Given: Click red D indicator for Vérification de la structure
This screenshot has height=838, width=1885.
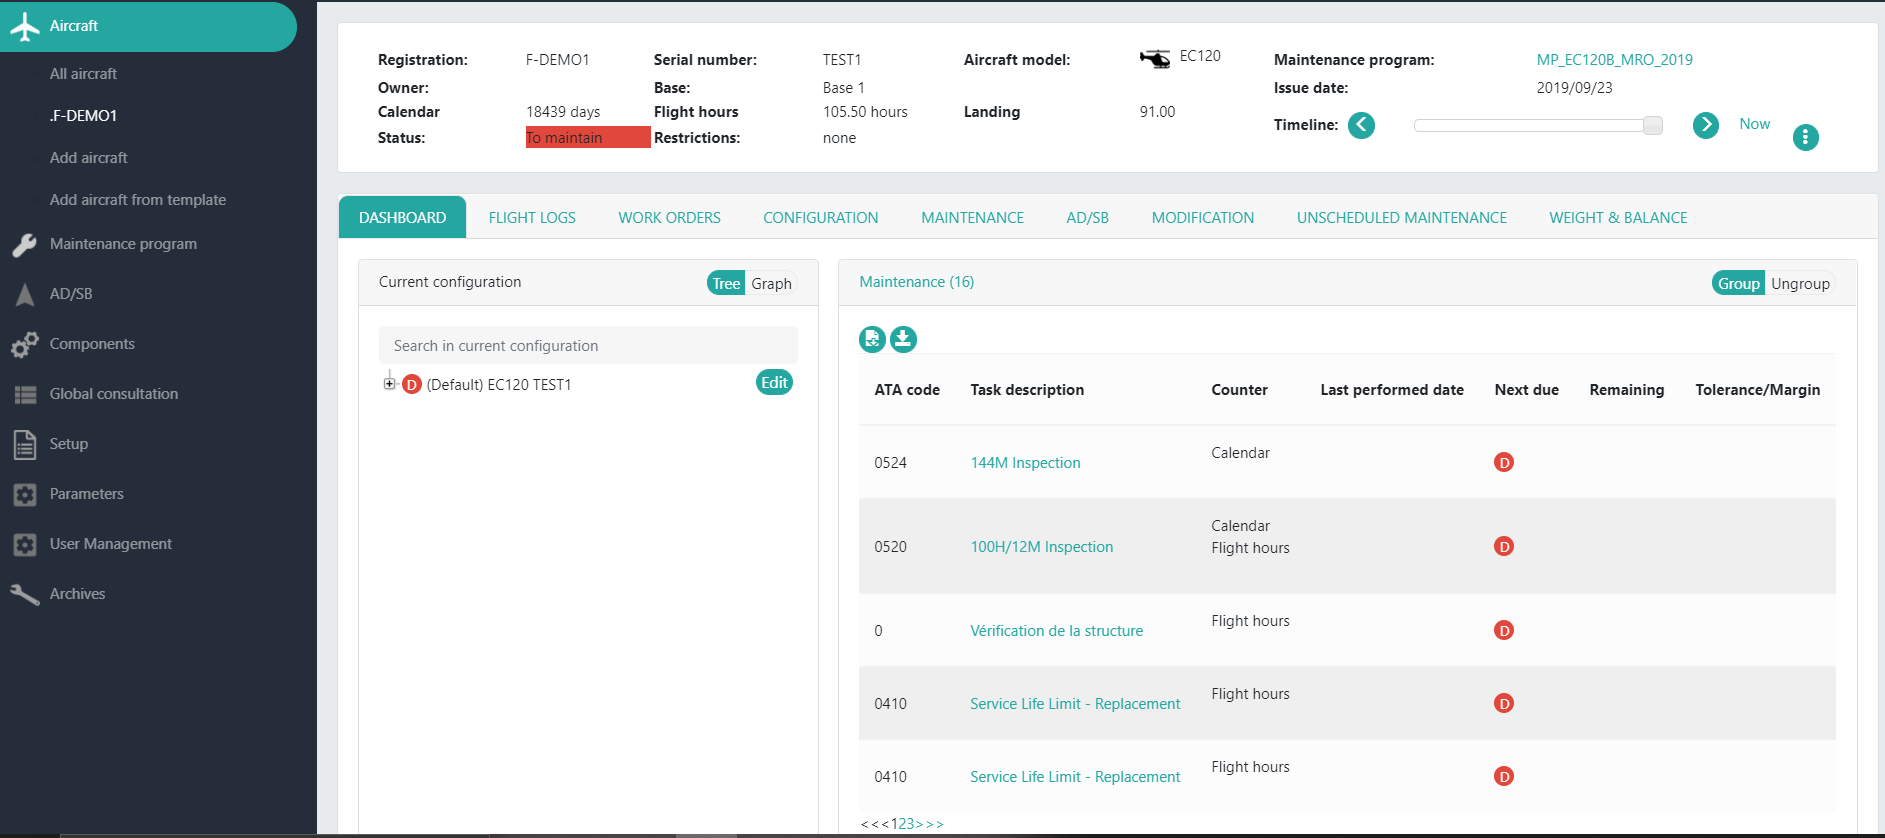Looking at the screenshot, I should point(1503,630).
